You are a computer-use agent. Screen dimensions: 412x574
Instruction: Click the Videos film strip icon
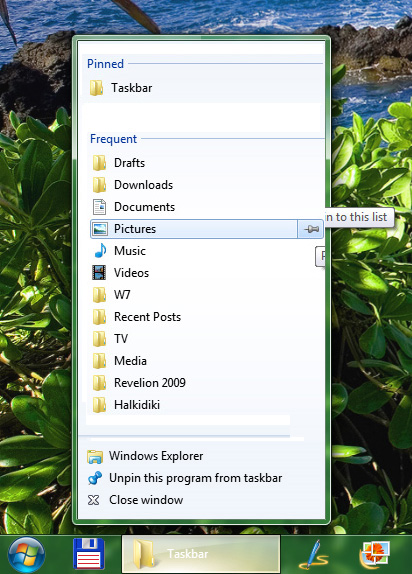(99, 273)
